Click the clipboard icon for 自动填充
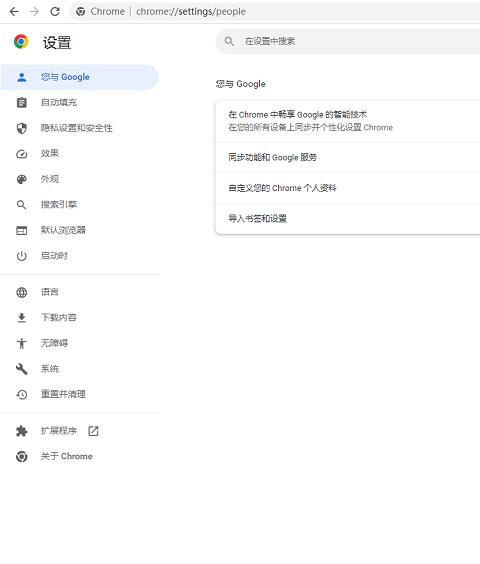 [22, 103]
